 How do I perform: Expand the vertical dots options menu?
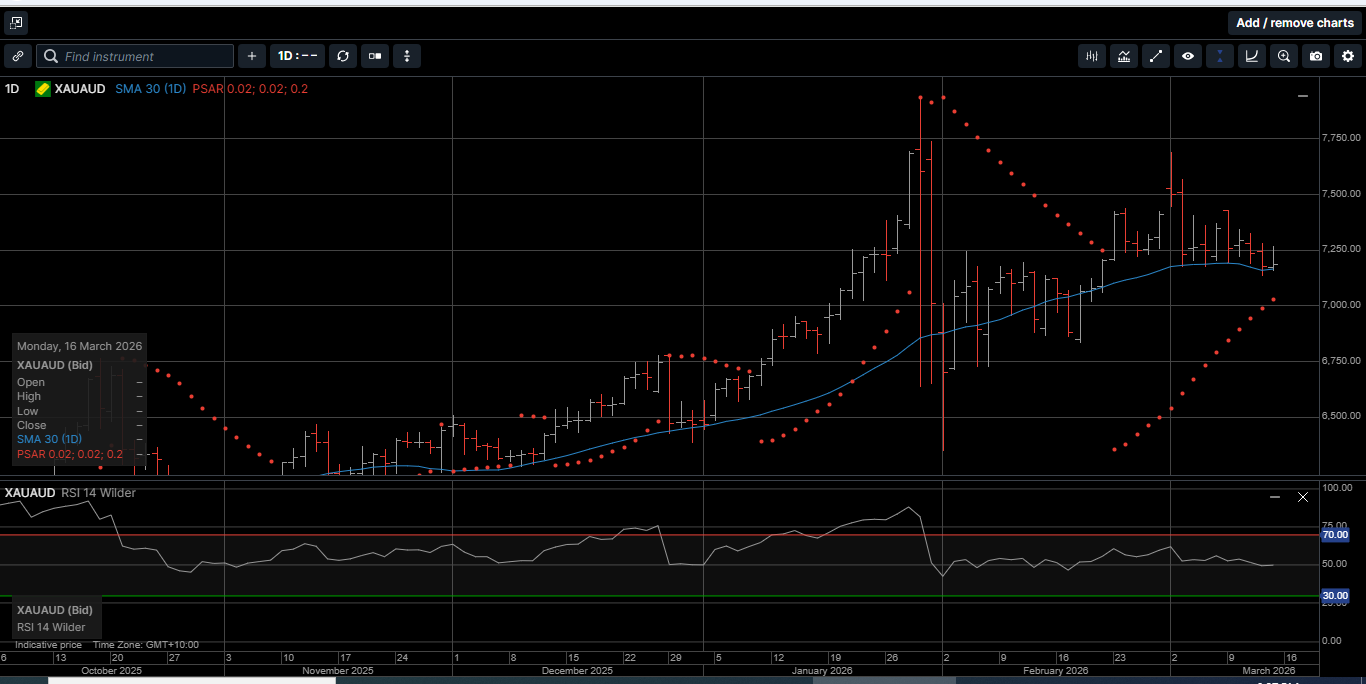click(407, 56)
